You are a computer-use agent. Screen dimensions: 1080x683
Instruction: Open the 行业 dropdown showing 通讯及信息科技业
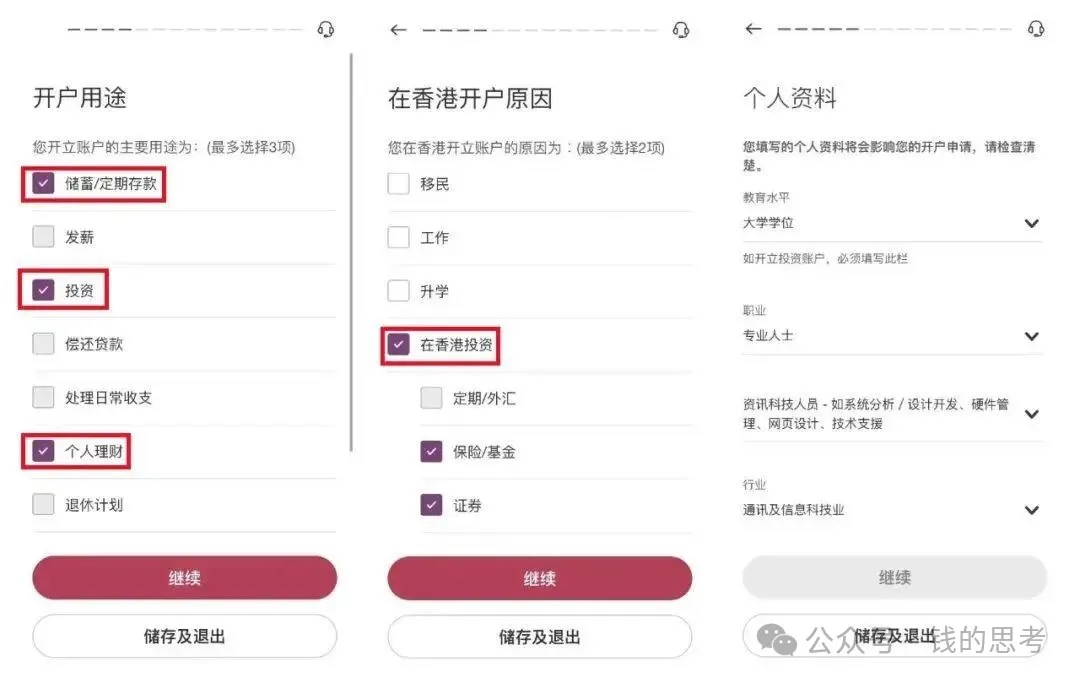[893, 510]
